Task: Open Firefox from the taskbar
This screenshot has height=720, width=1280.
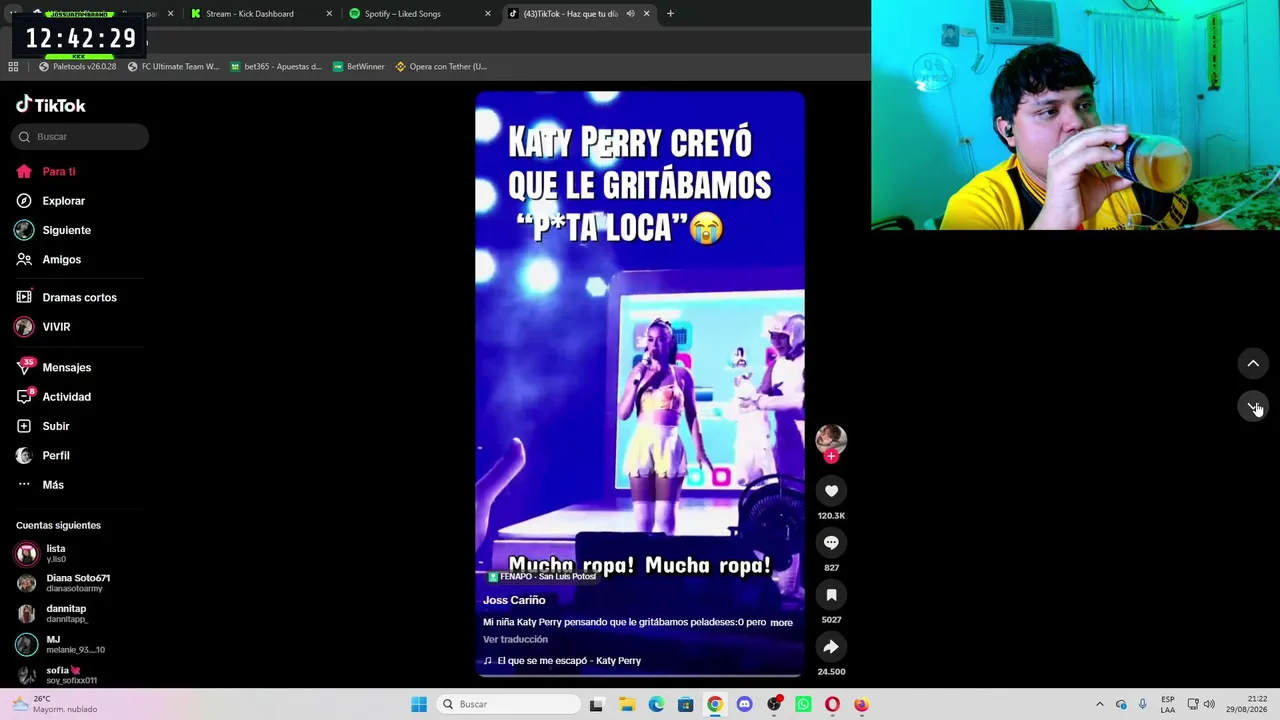Action: click(861, 704)
